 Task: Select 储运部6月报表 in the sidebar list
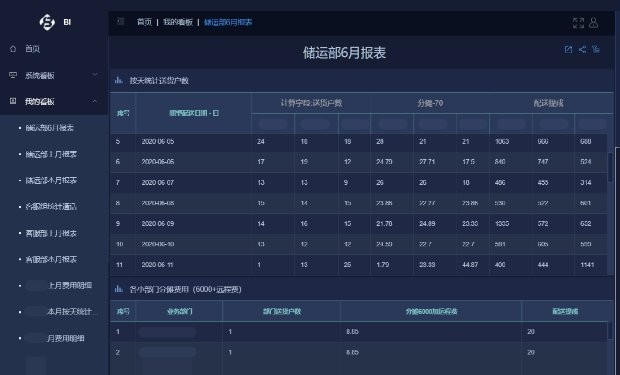click(49, 128)
